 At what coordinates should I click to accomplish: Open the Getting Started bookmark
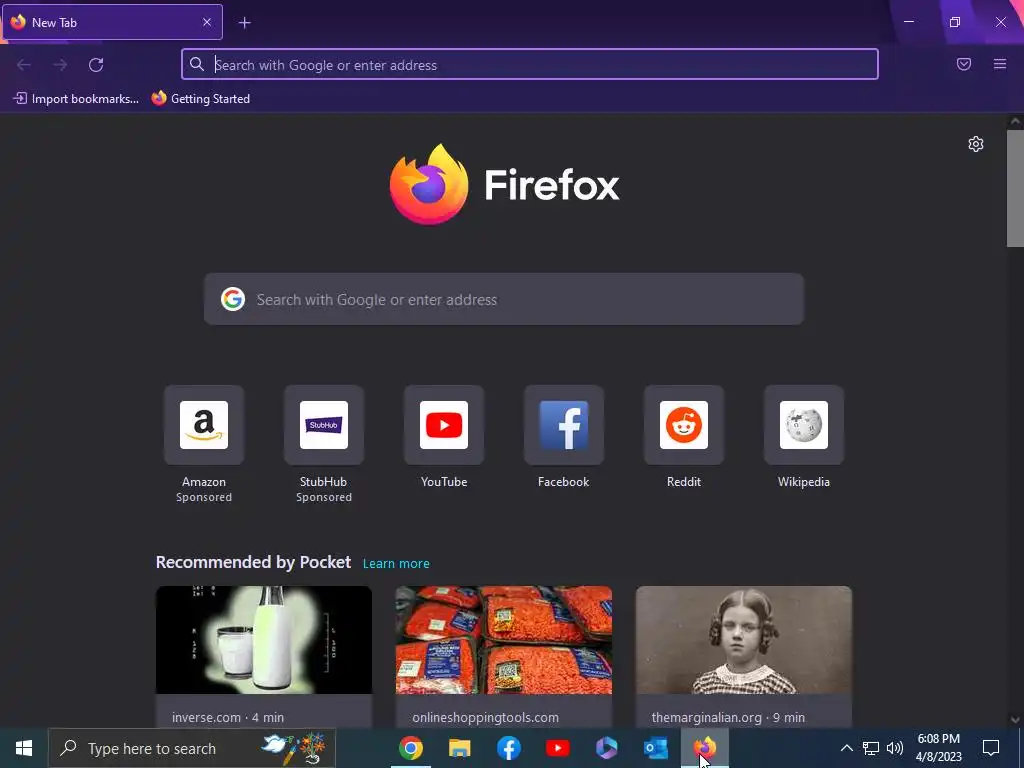[x=201, y=99]
